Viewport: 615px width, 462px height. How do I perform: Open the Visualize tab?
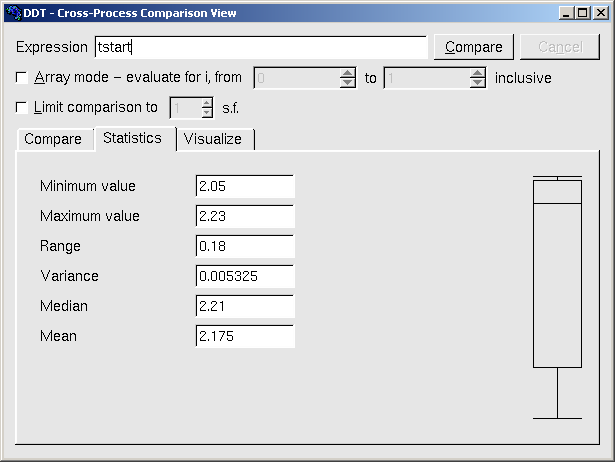213,139
